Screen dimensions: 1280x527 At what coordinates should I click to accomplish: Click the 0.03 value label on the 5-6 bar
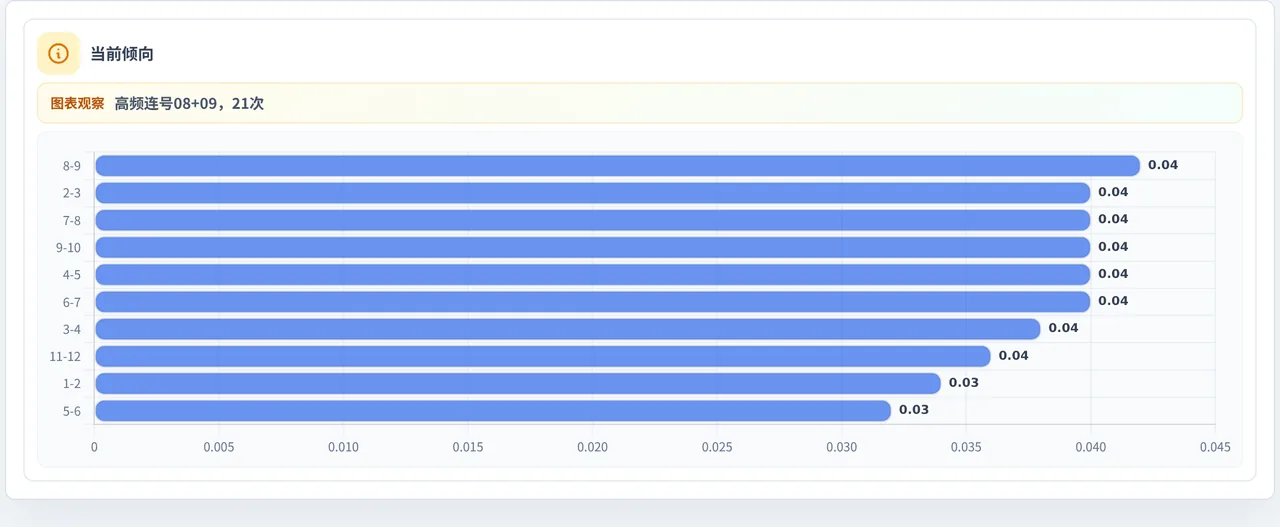pyautogui.click(x=914, y=410)
